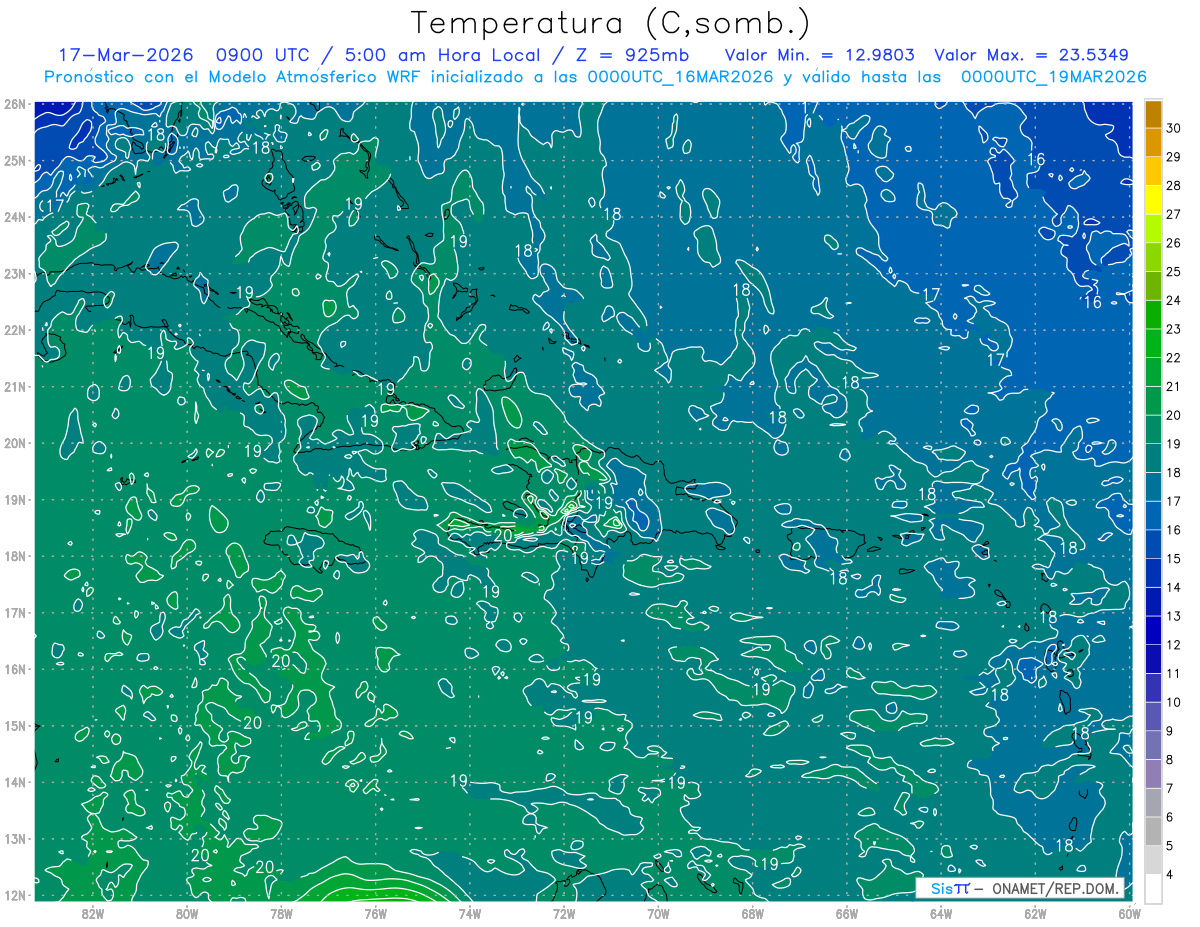
Task: Click the colorbar legend value 14
Action: pyautogui.click(x=1174, y=588)
